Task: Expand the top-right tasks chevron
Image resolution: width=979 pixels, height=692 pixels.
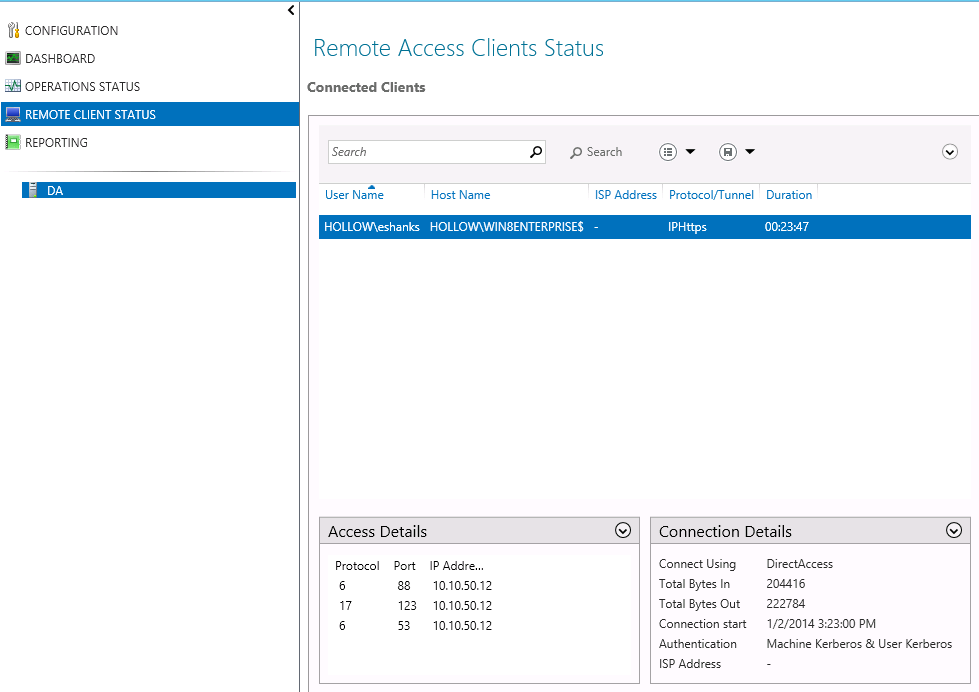Action: tap(949, 151)
